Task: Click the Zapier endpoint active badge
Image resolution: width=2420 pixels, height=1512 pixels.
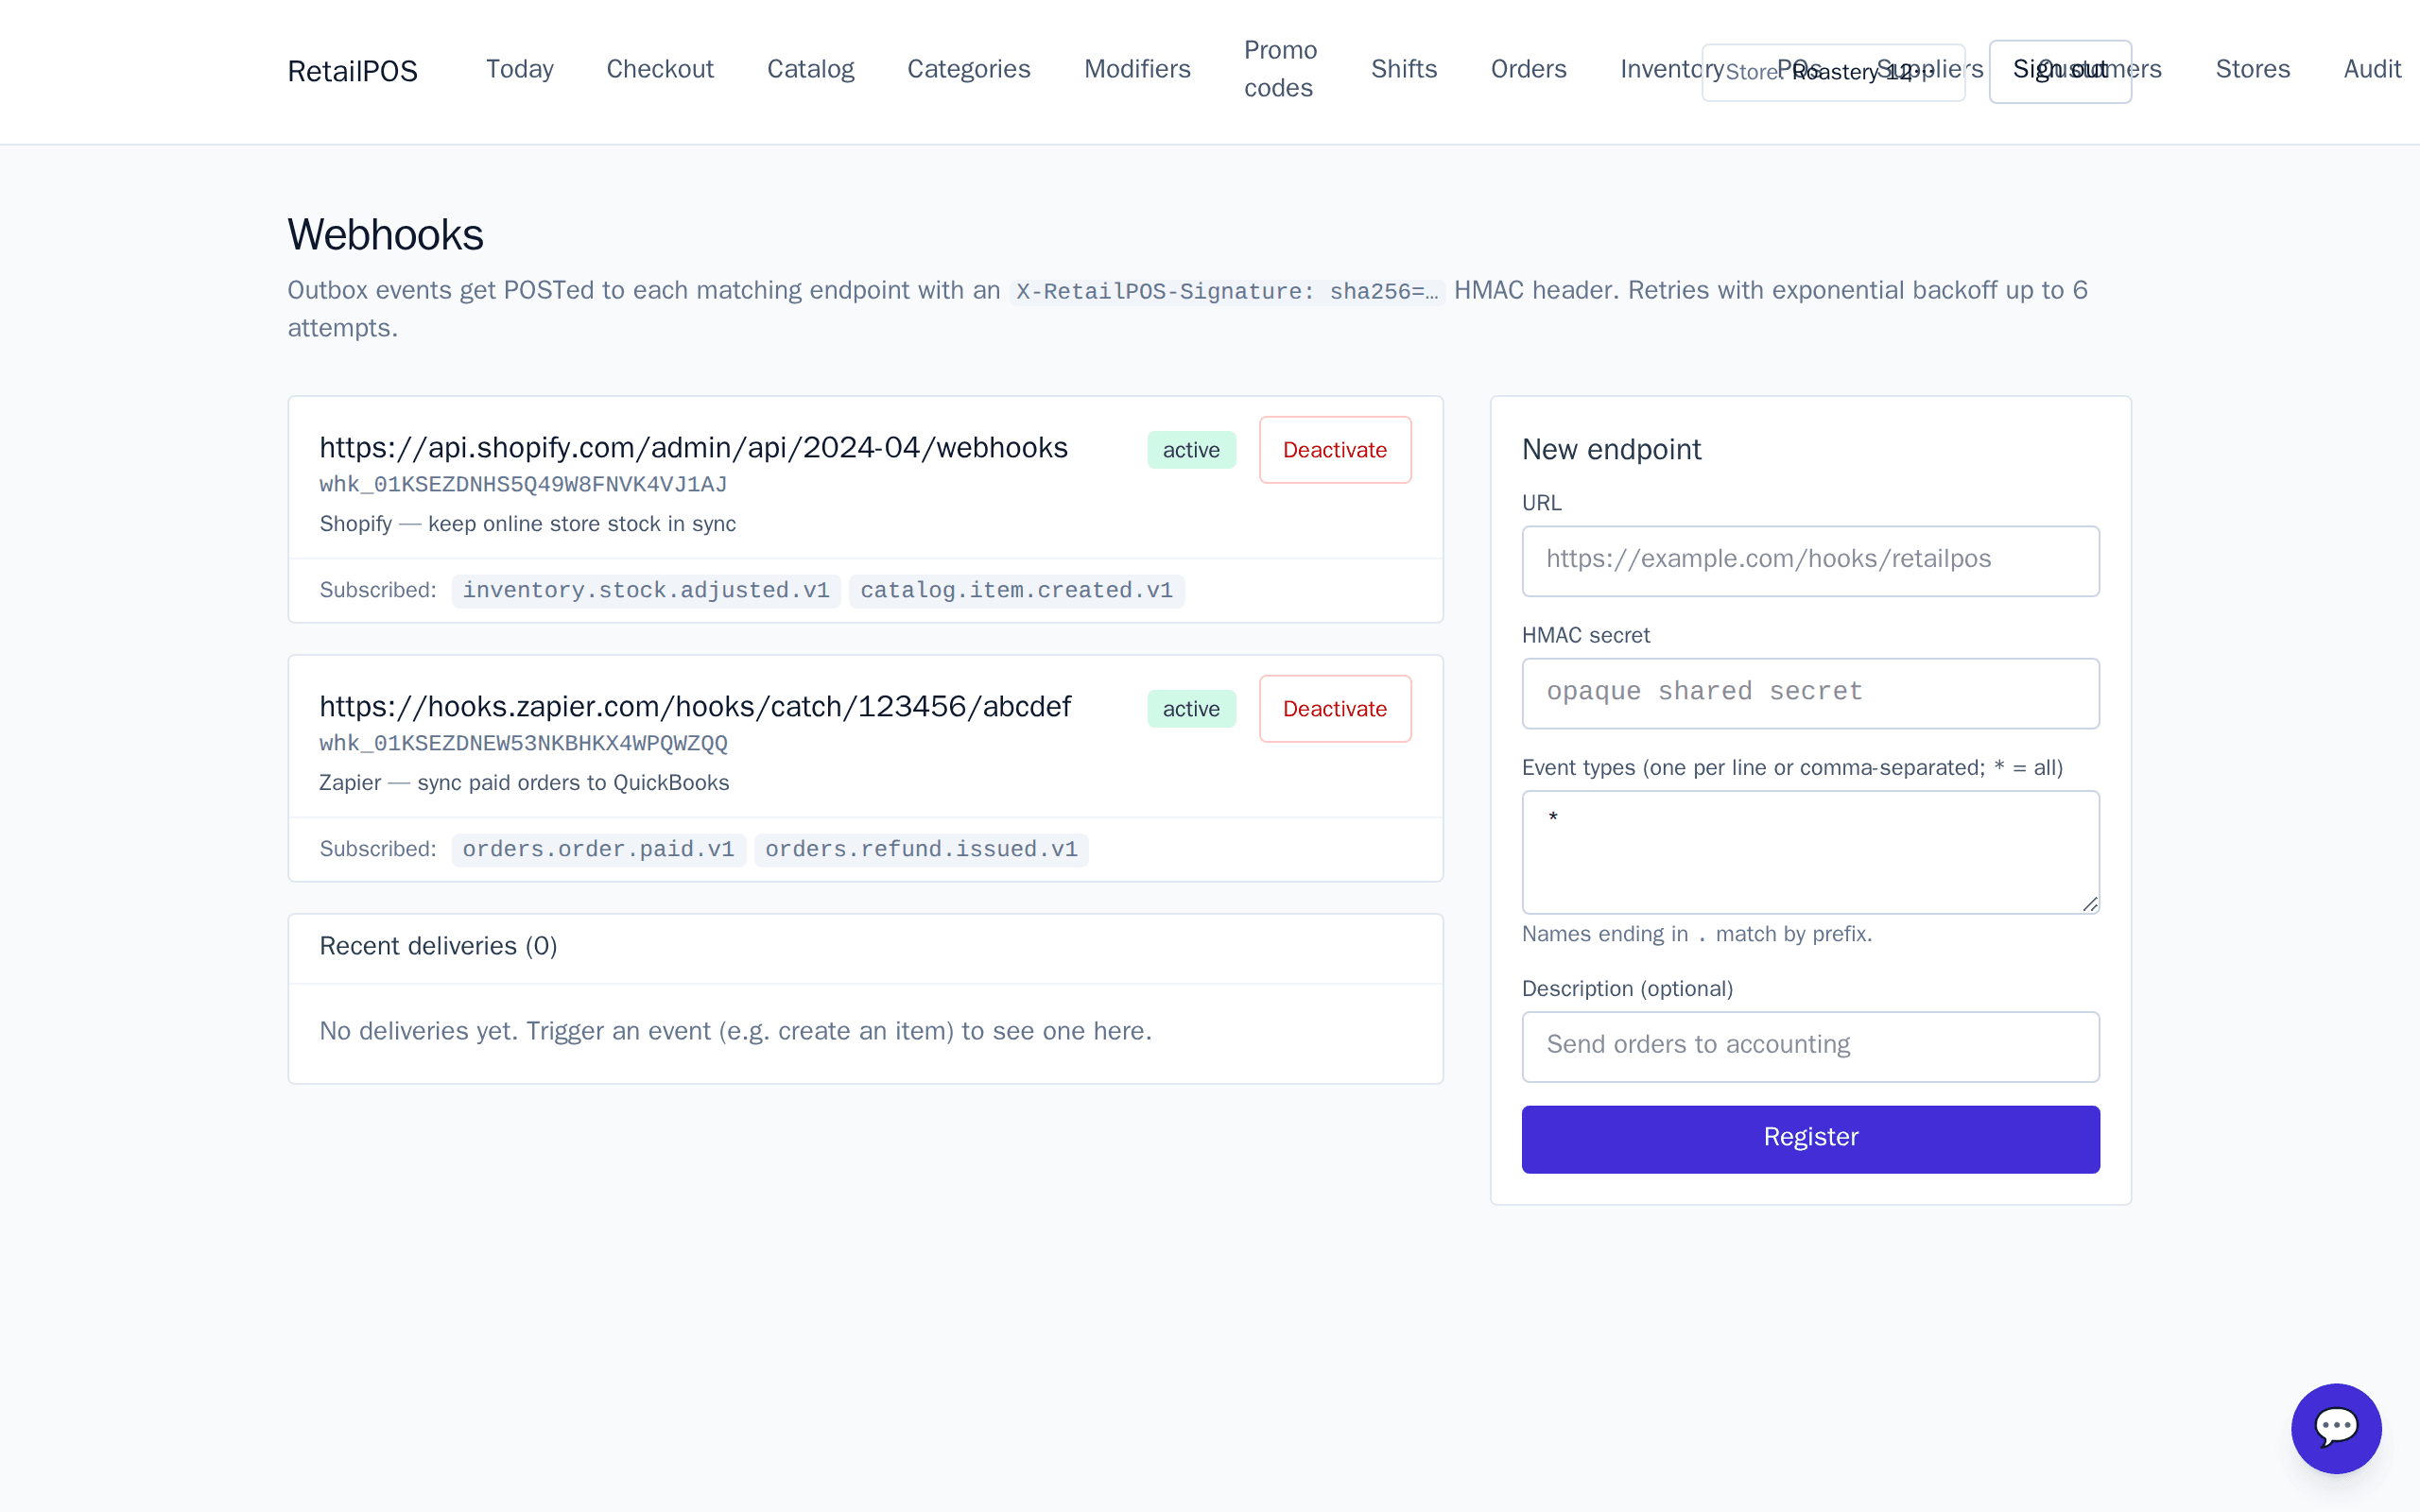Action: (1191, 709)
